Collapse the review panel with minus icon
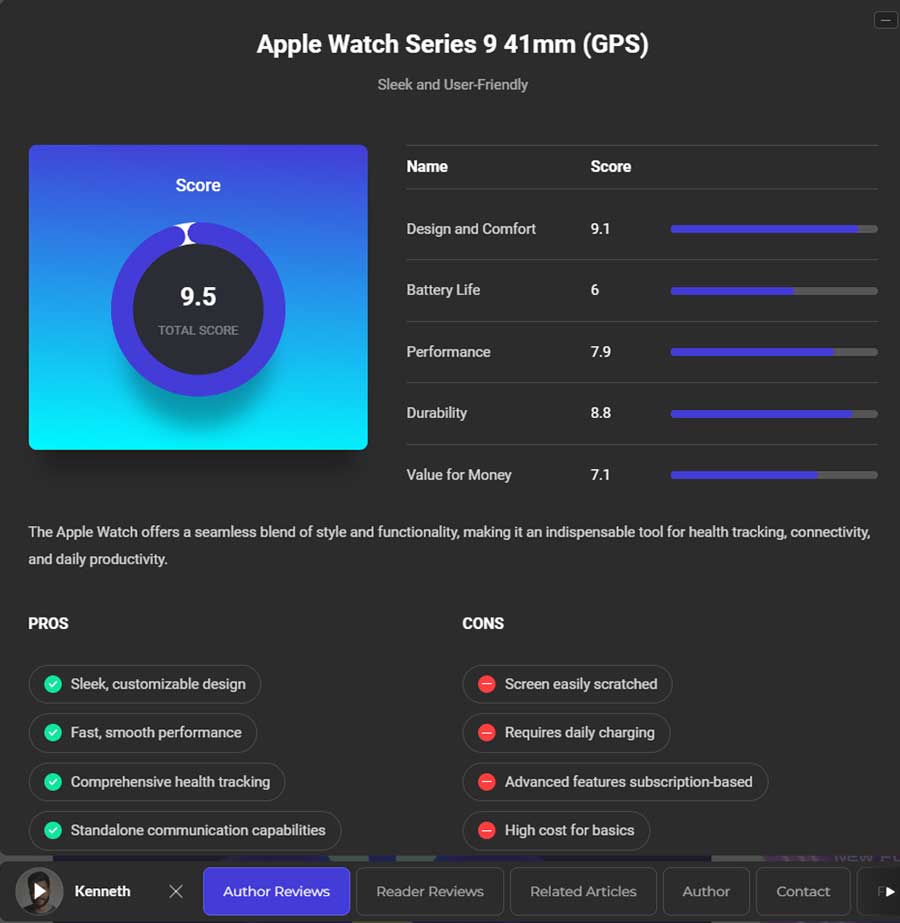This screenshot has height=923, width=900. coord(885,20)
